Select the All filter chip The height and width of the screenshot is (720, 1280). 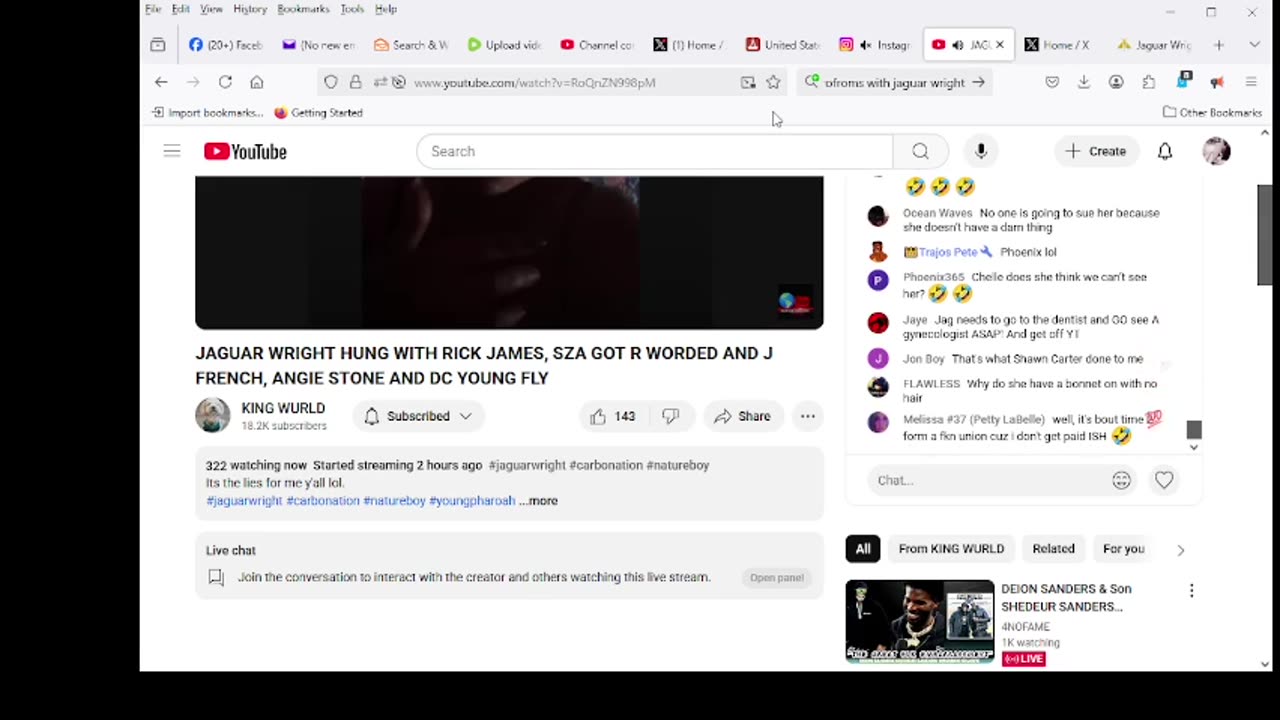tap(863, 549)
